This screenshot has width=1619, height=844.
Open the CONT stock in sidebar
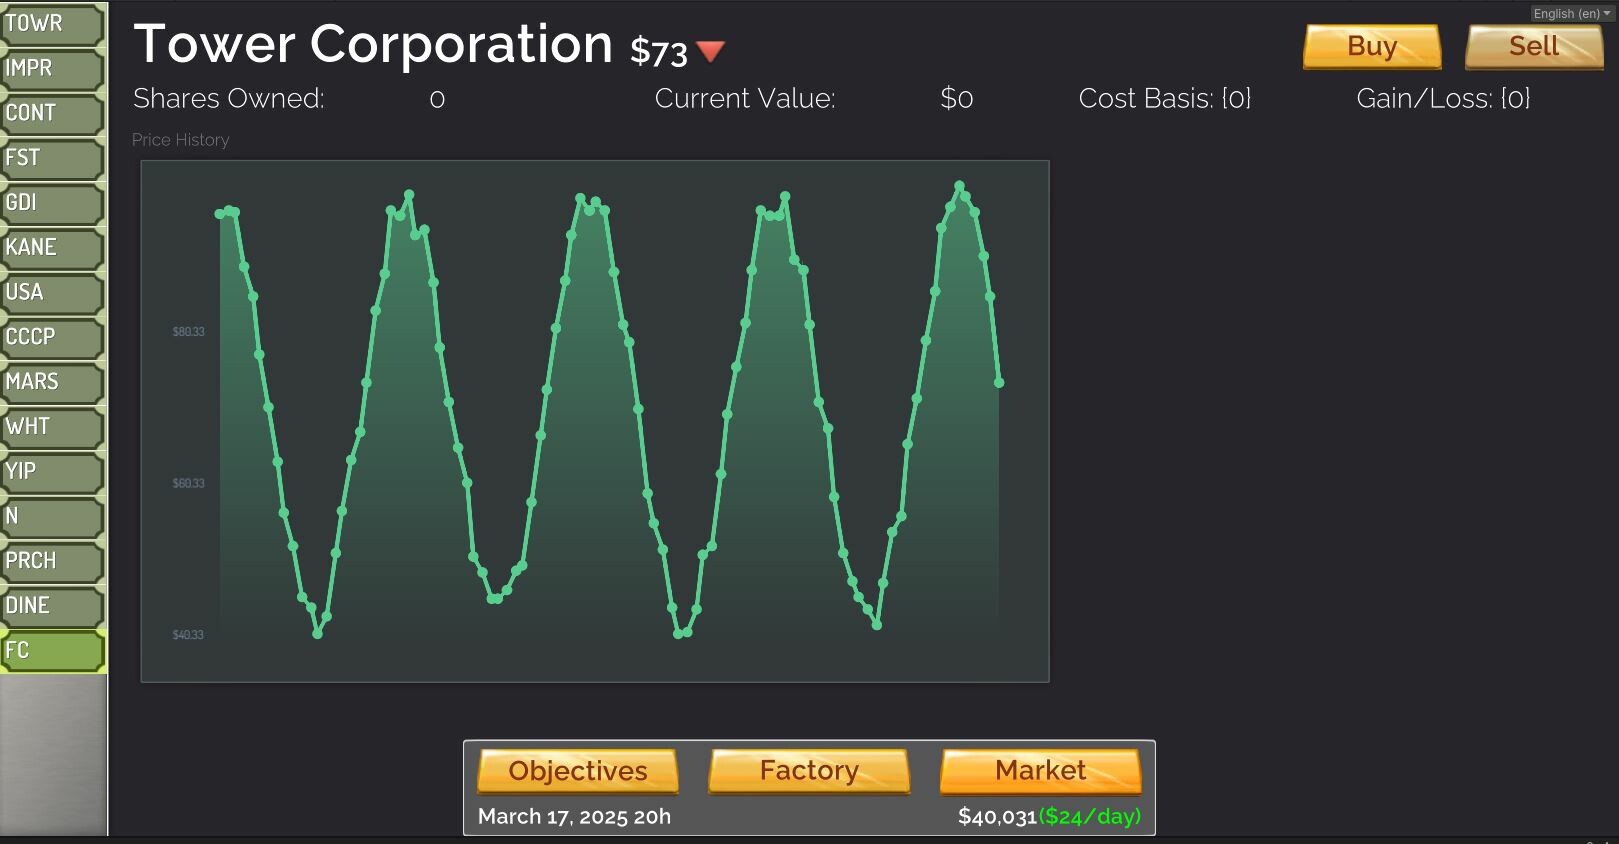52,114
